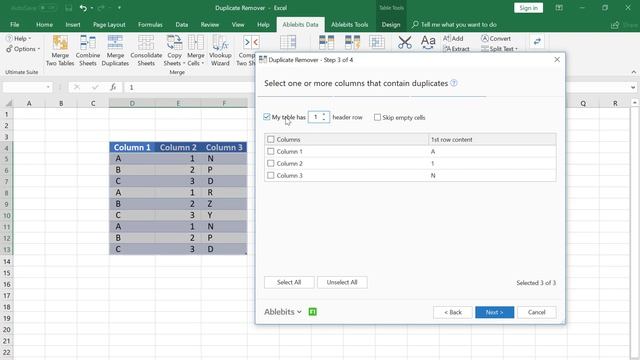This screenshot has height=360, width=640.
Task: Click the table icon partly hidden by dialog title
Action: click(x=288, y=42)
